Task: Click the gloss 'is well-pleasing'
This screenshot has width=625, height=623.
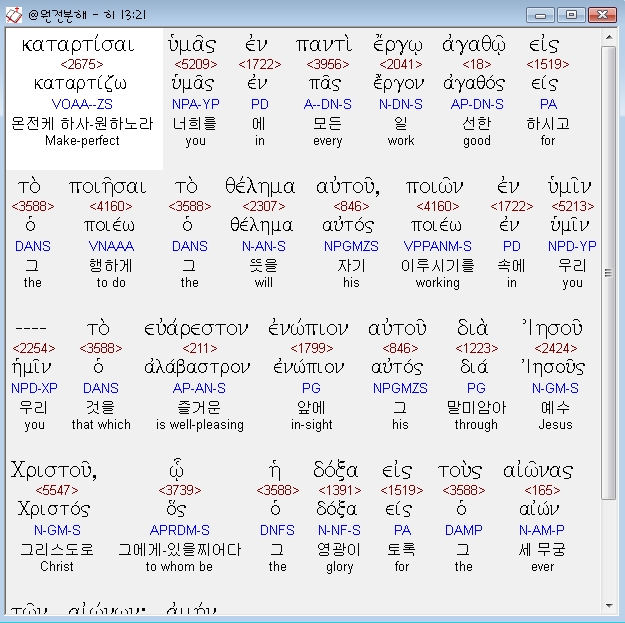Action: coord(200,425)
